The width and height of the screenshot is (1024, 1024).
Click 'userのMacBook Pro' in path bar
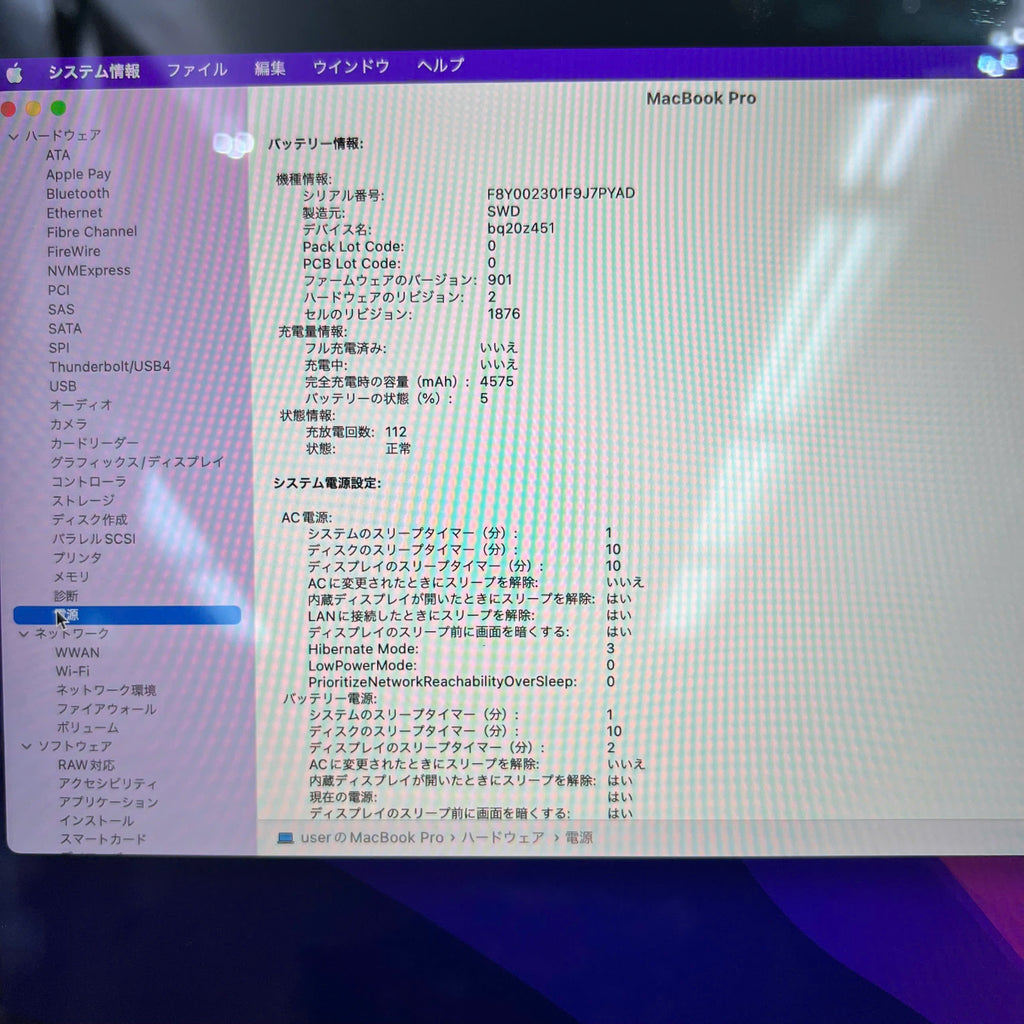tap(372, 838)
